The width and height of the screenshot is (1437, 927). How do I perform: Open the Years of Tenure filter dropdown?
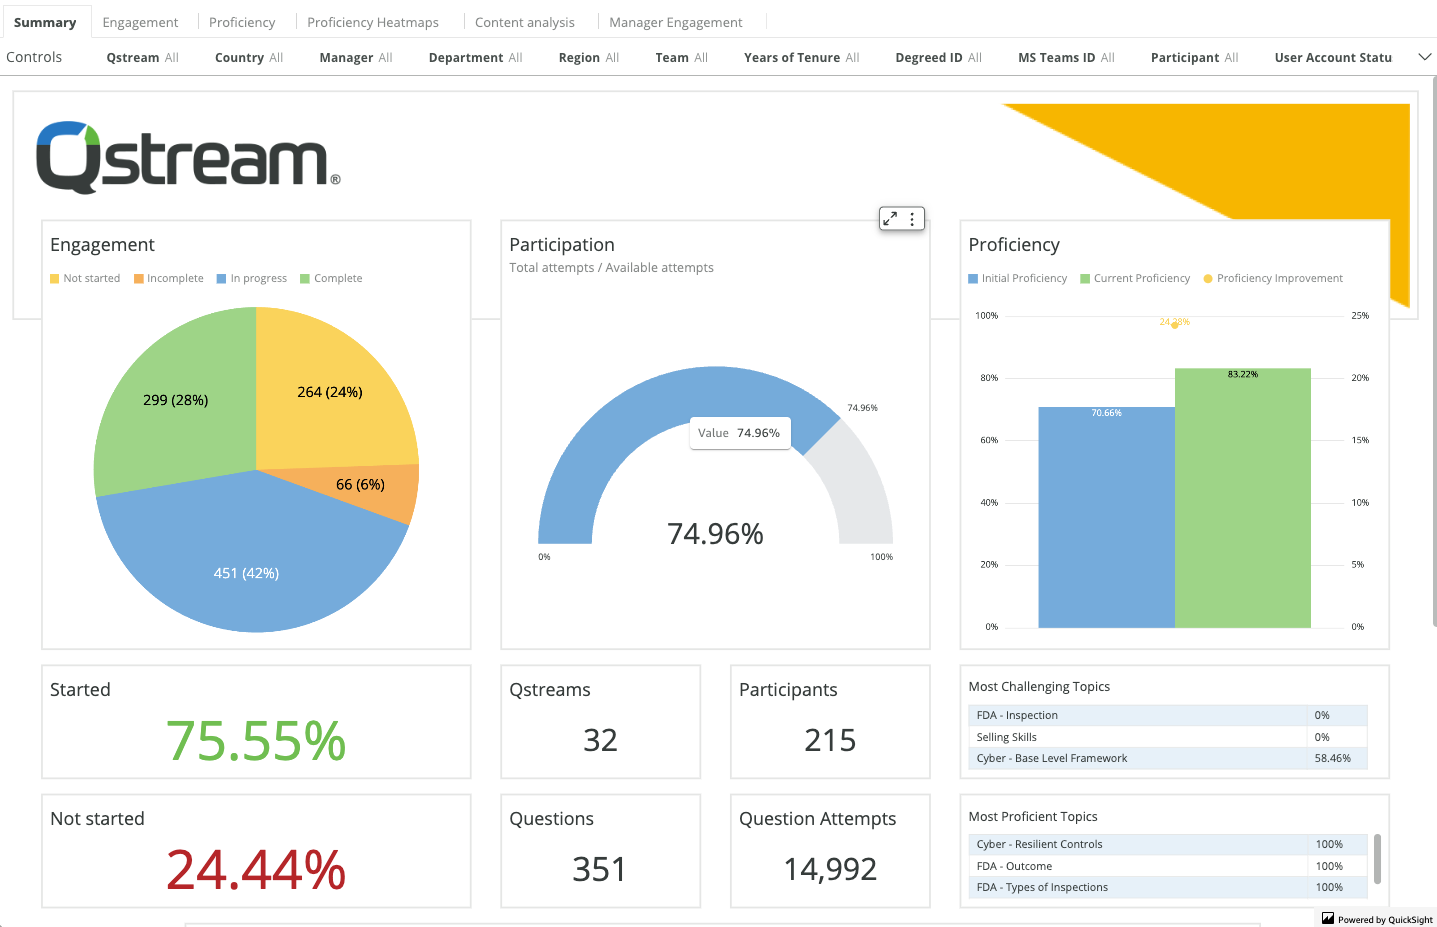[802, 58]
